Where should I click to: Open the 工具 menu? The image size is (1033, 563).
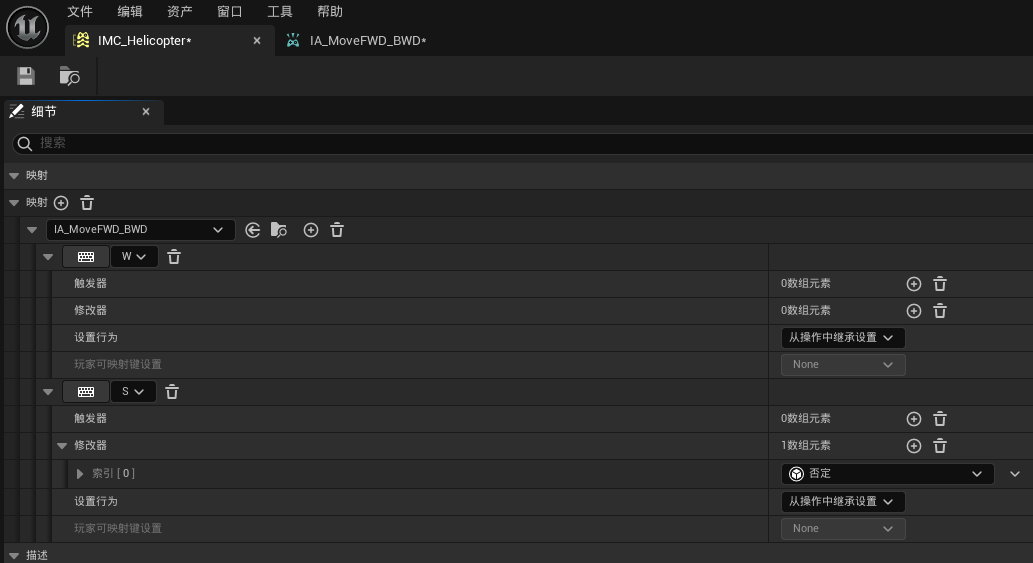click(279, 11)
